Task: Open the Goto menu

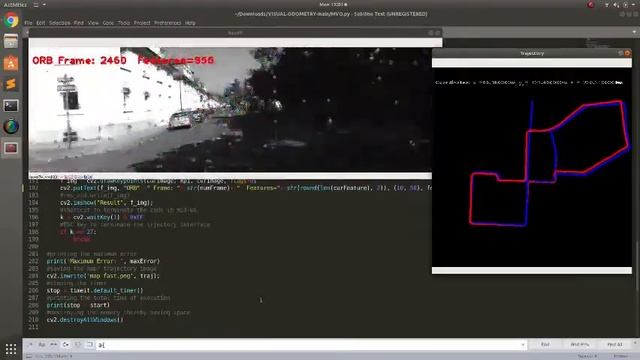Action: coord(108,23)
